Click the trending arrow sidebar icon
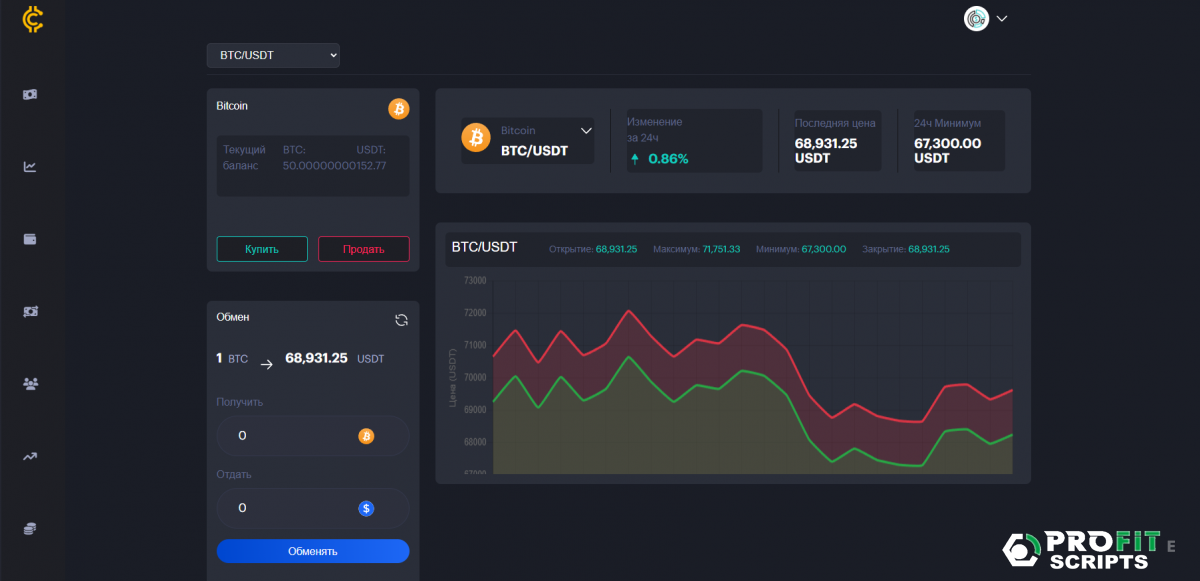This screenshot has width=1200, height=581. [x=30, y=457]
